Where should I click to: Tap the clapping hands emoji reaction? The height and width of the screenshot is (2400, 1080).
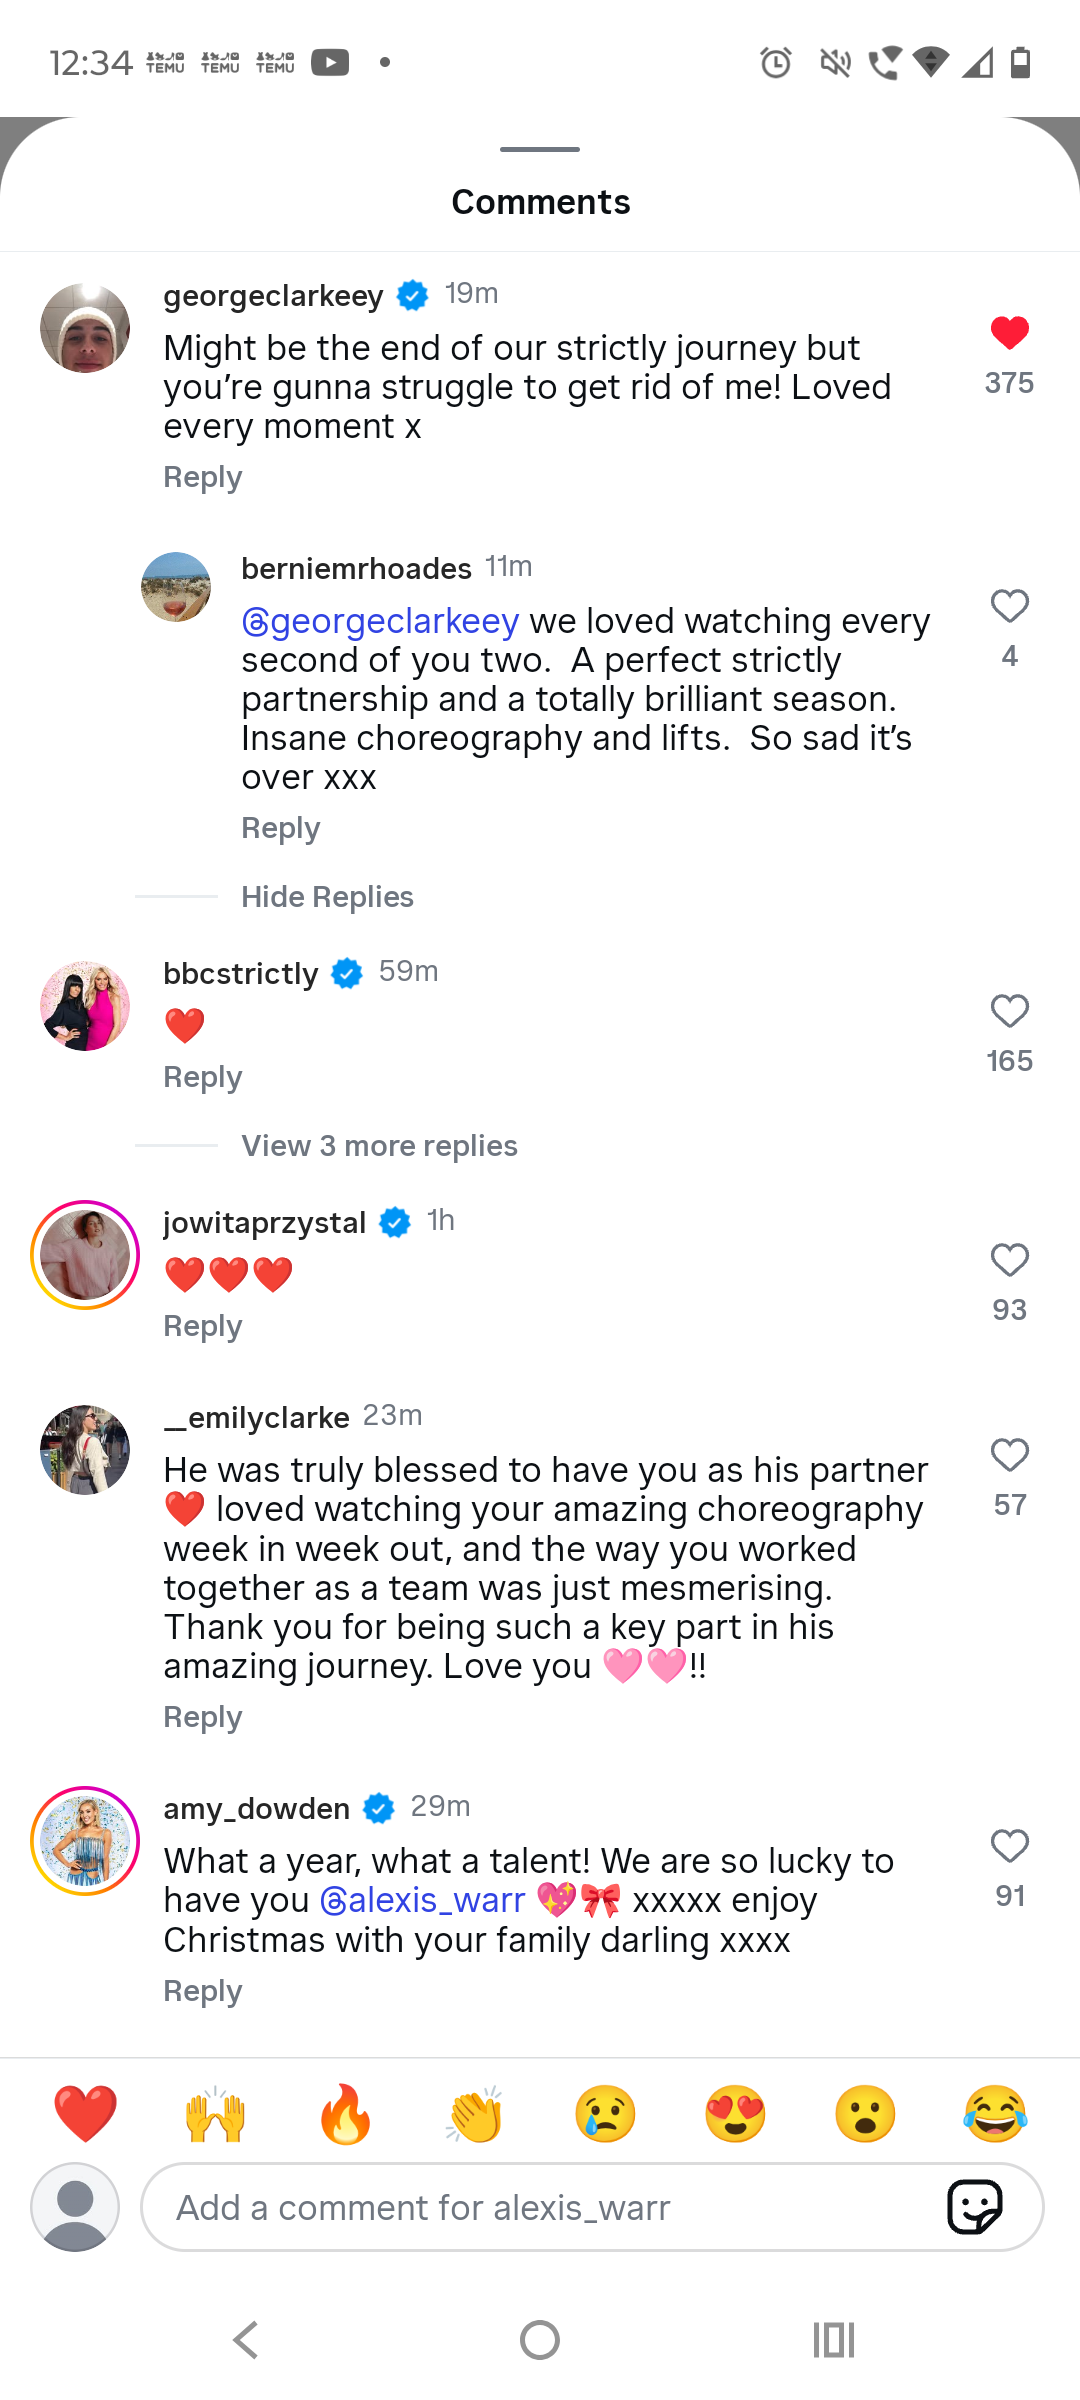(475, 2114)
